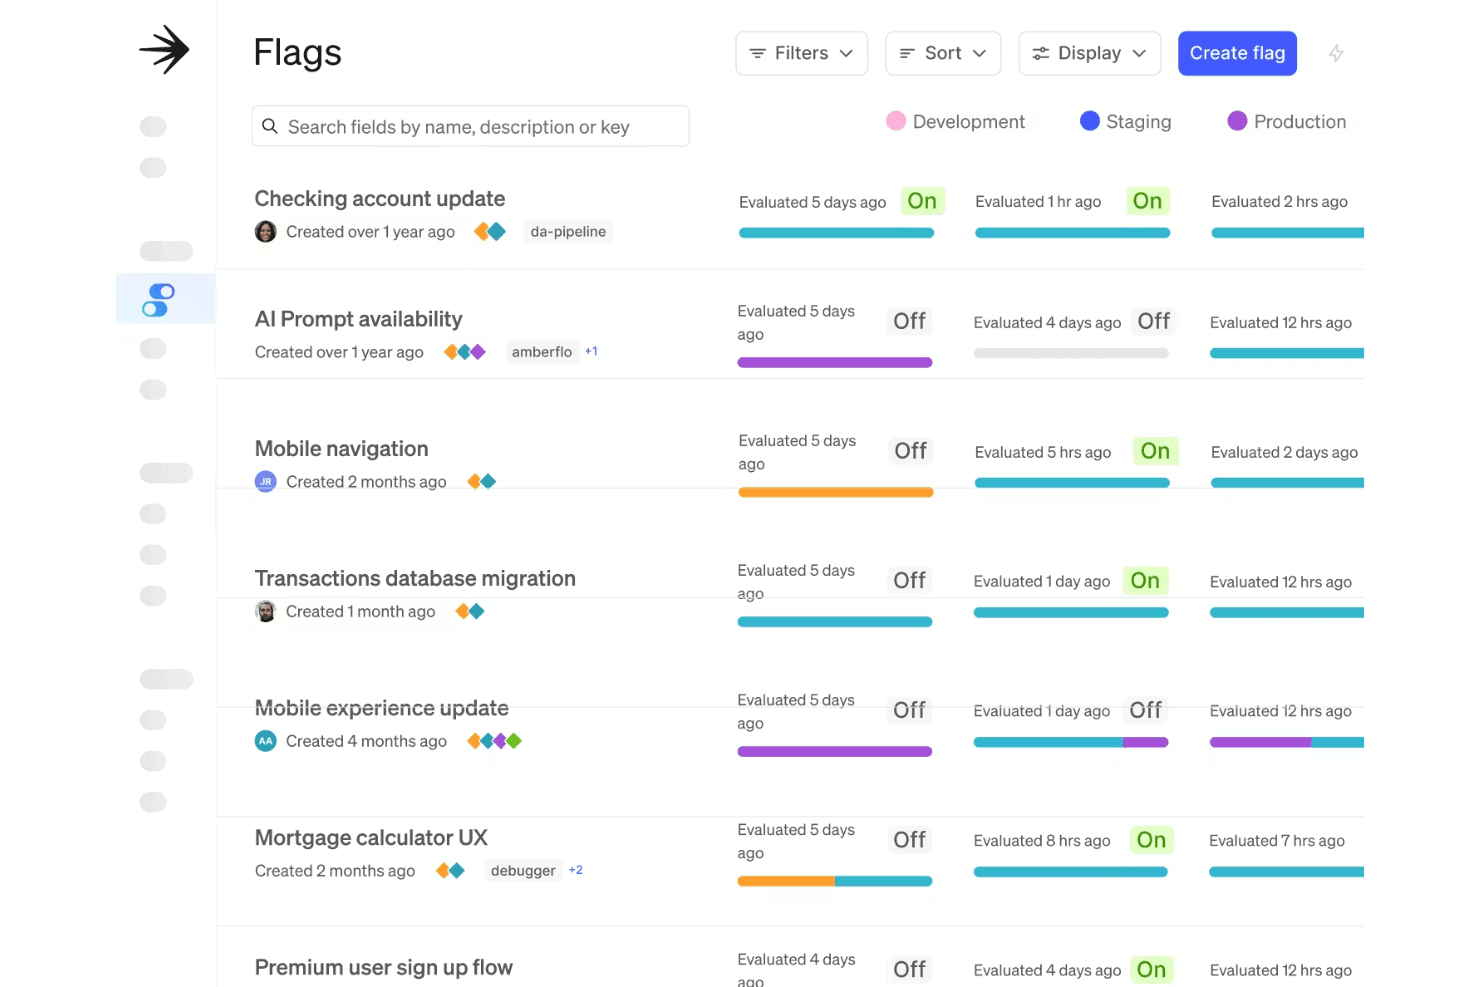Image resolution: width=1480 pixels, height=987 pixels.
Task: Toggle Staging Off for Mobile experience update
Action: point(1146,710)
